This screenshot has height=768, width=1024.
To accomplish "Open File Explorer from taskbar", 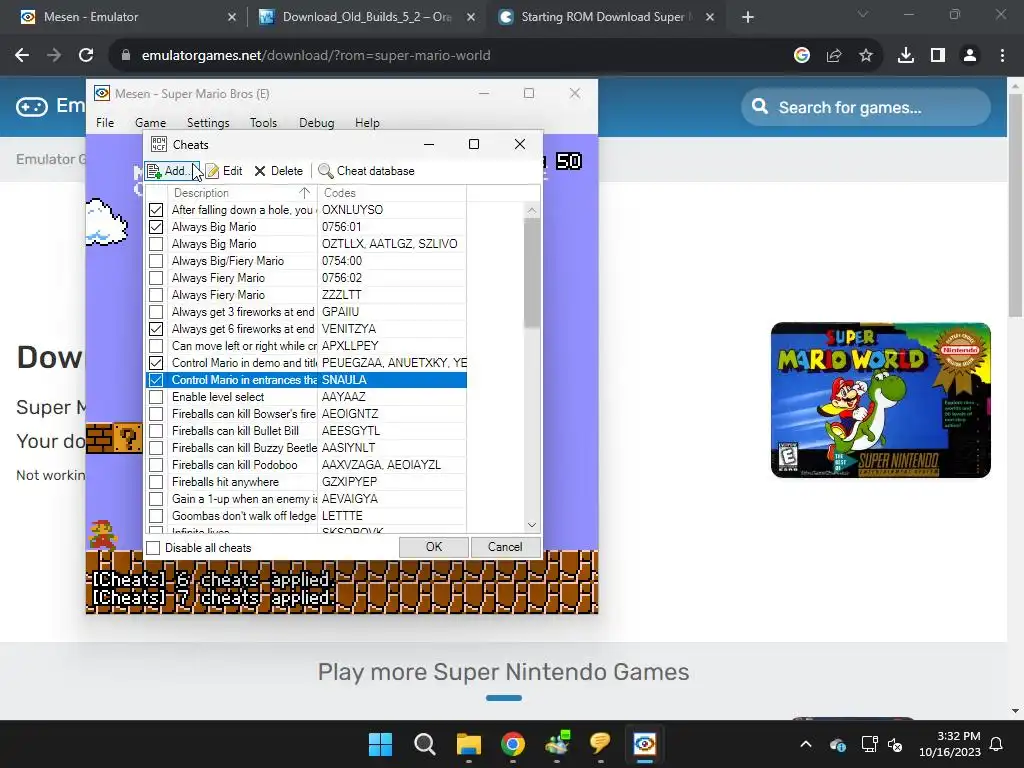I will [469, 744].
